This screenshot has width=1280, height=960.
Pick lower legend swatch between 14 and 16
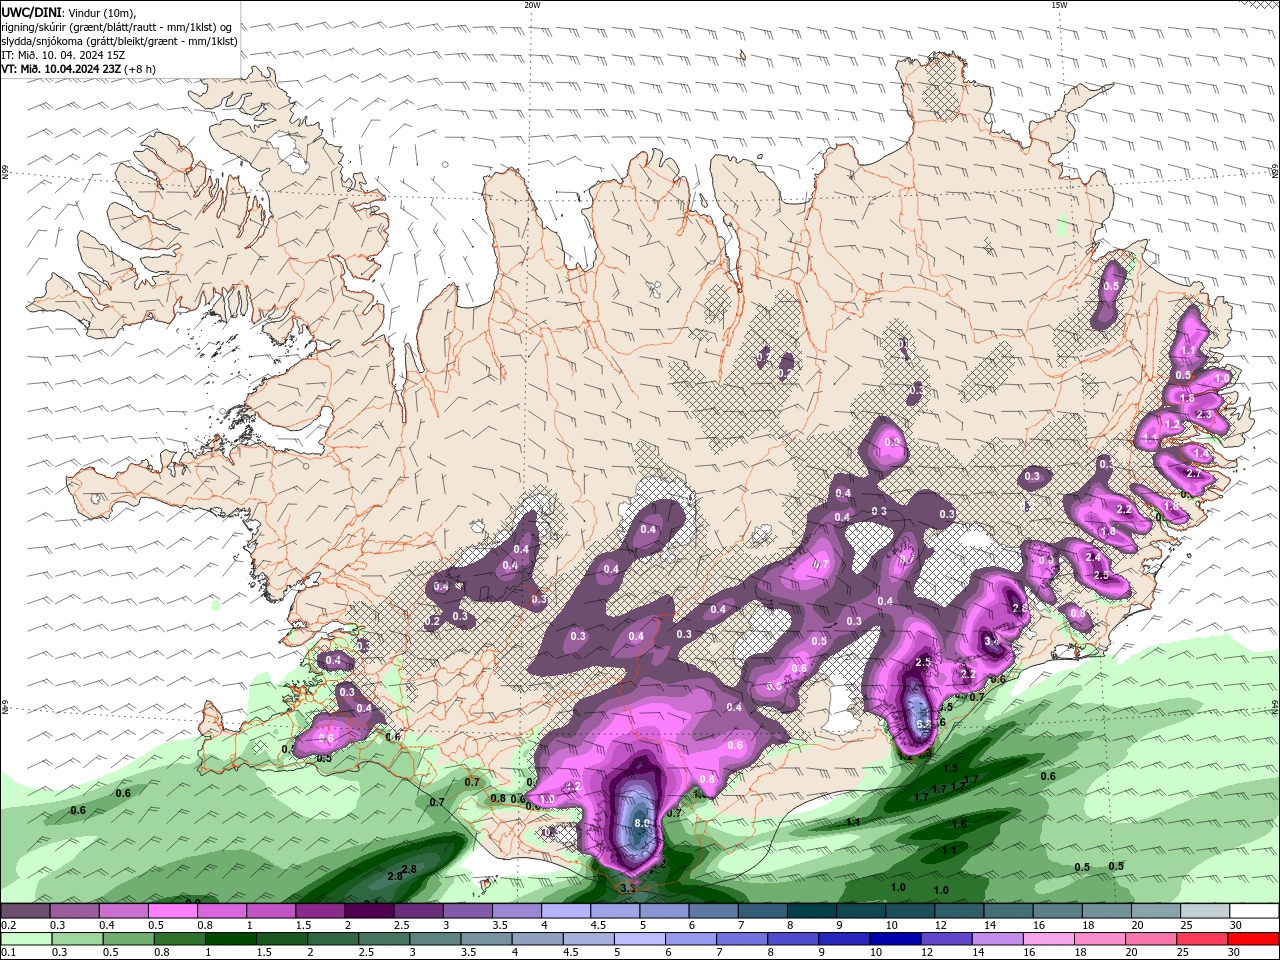[996, 939]
